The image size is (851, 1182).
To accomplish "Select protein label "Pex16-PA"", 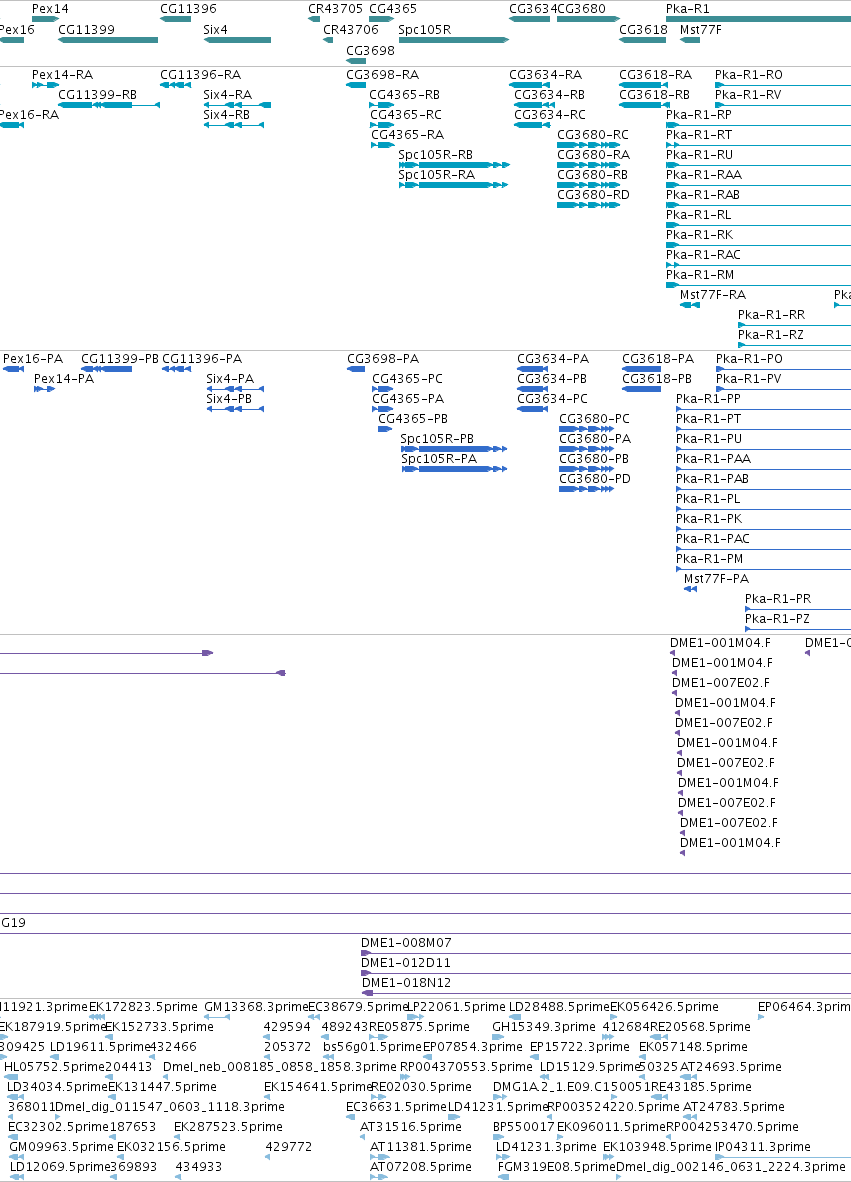I will (x=33, y=359).
